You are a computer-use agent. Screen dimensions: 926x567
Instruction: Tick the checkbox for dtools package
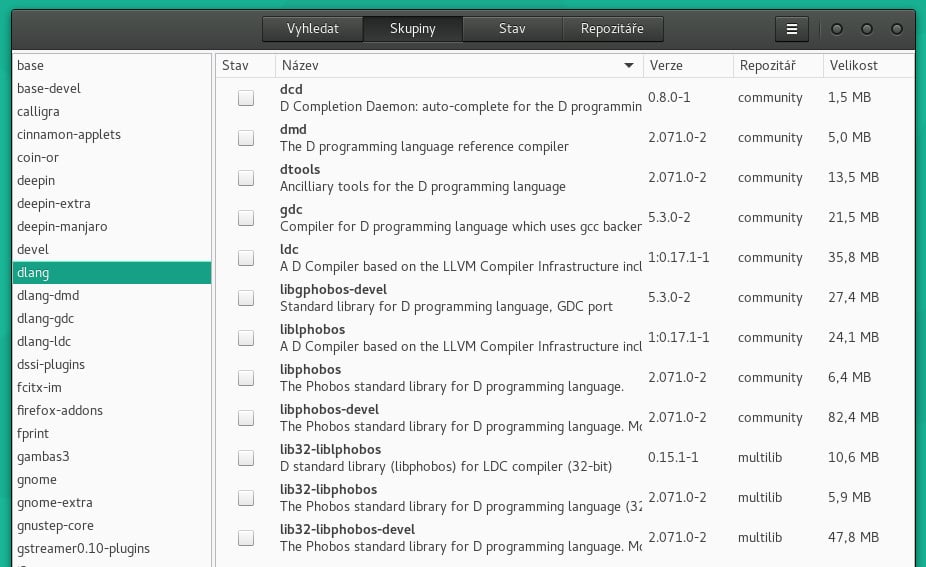point(246,178)
